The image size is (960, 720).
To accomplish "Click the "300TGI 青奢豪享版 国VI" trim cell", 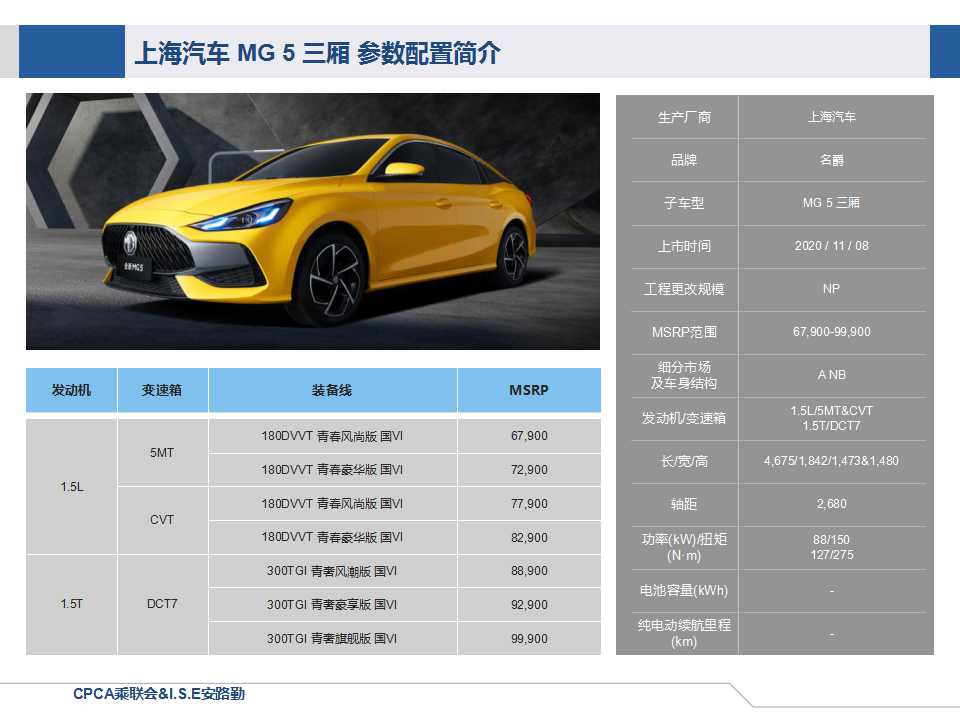I will [332, 605].
